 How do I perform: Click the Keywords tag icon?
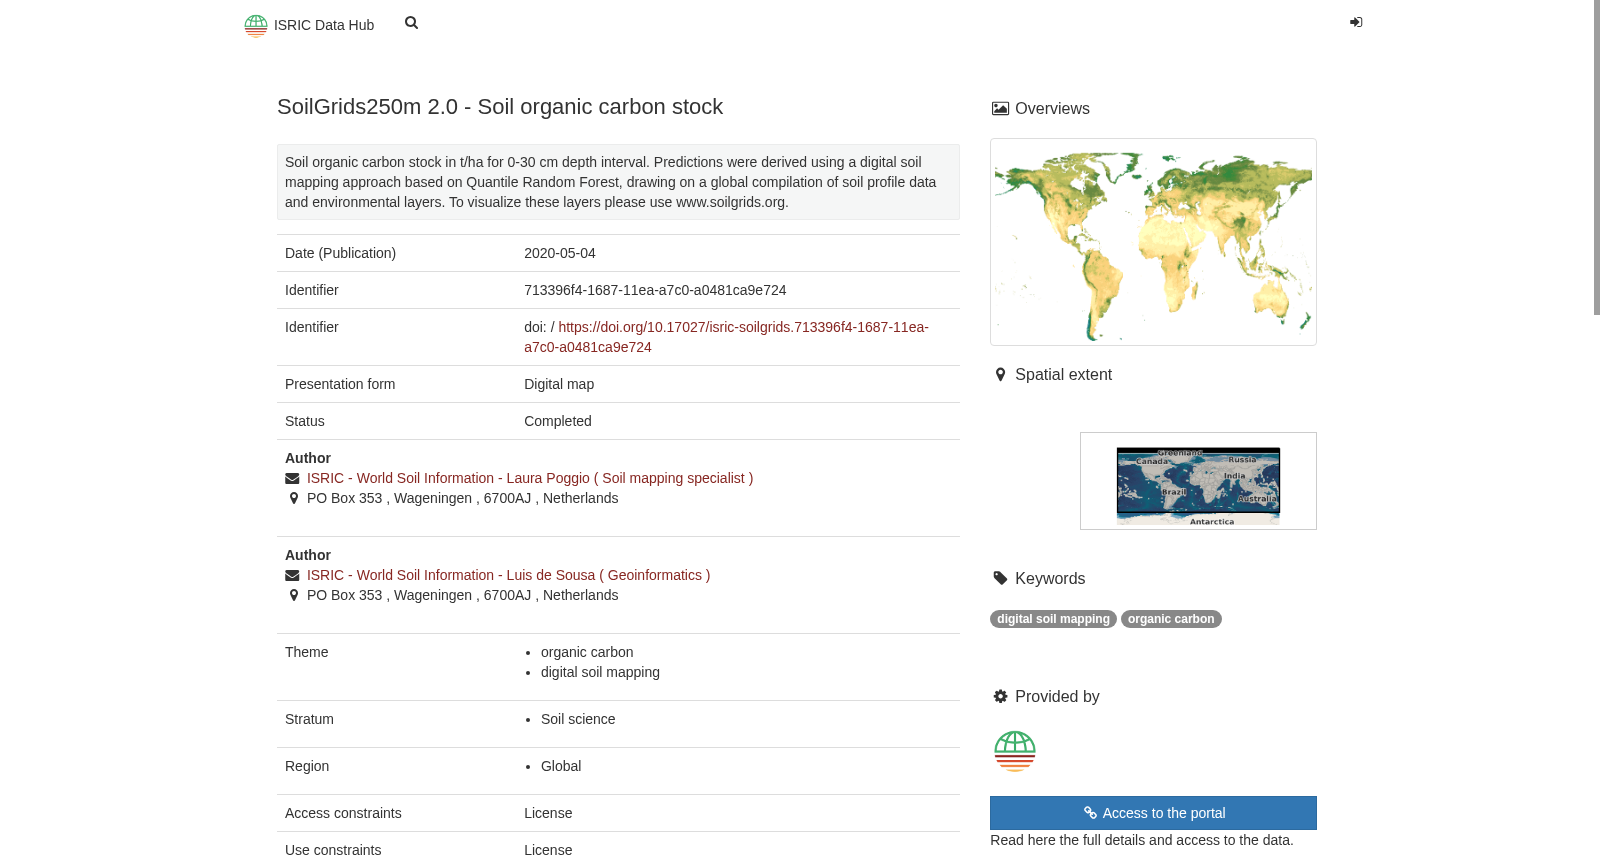pos(1000,578)
